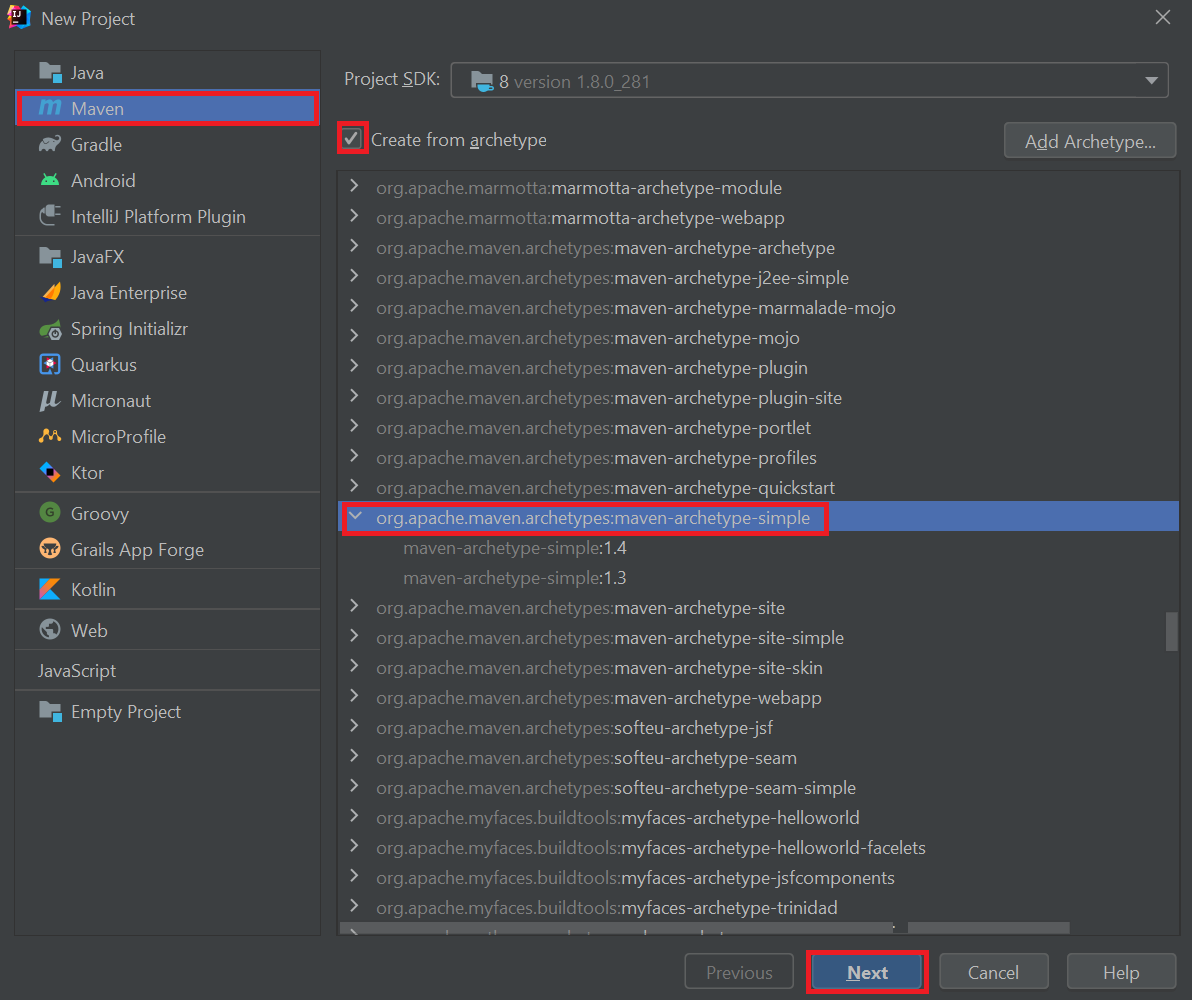Click the Groovy green G icon

(50, 513)
